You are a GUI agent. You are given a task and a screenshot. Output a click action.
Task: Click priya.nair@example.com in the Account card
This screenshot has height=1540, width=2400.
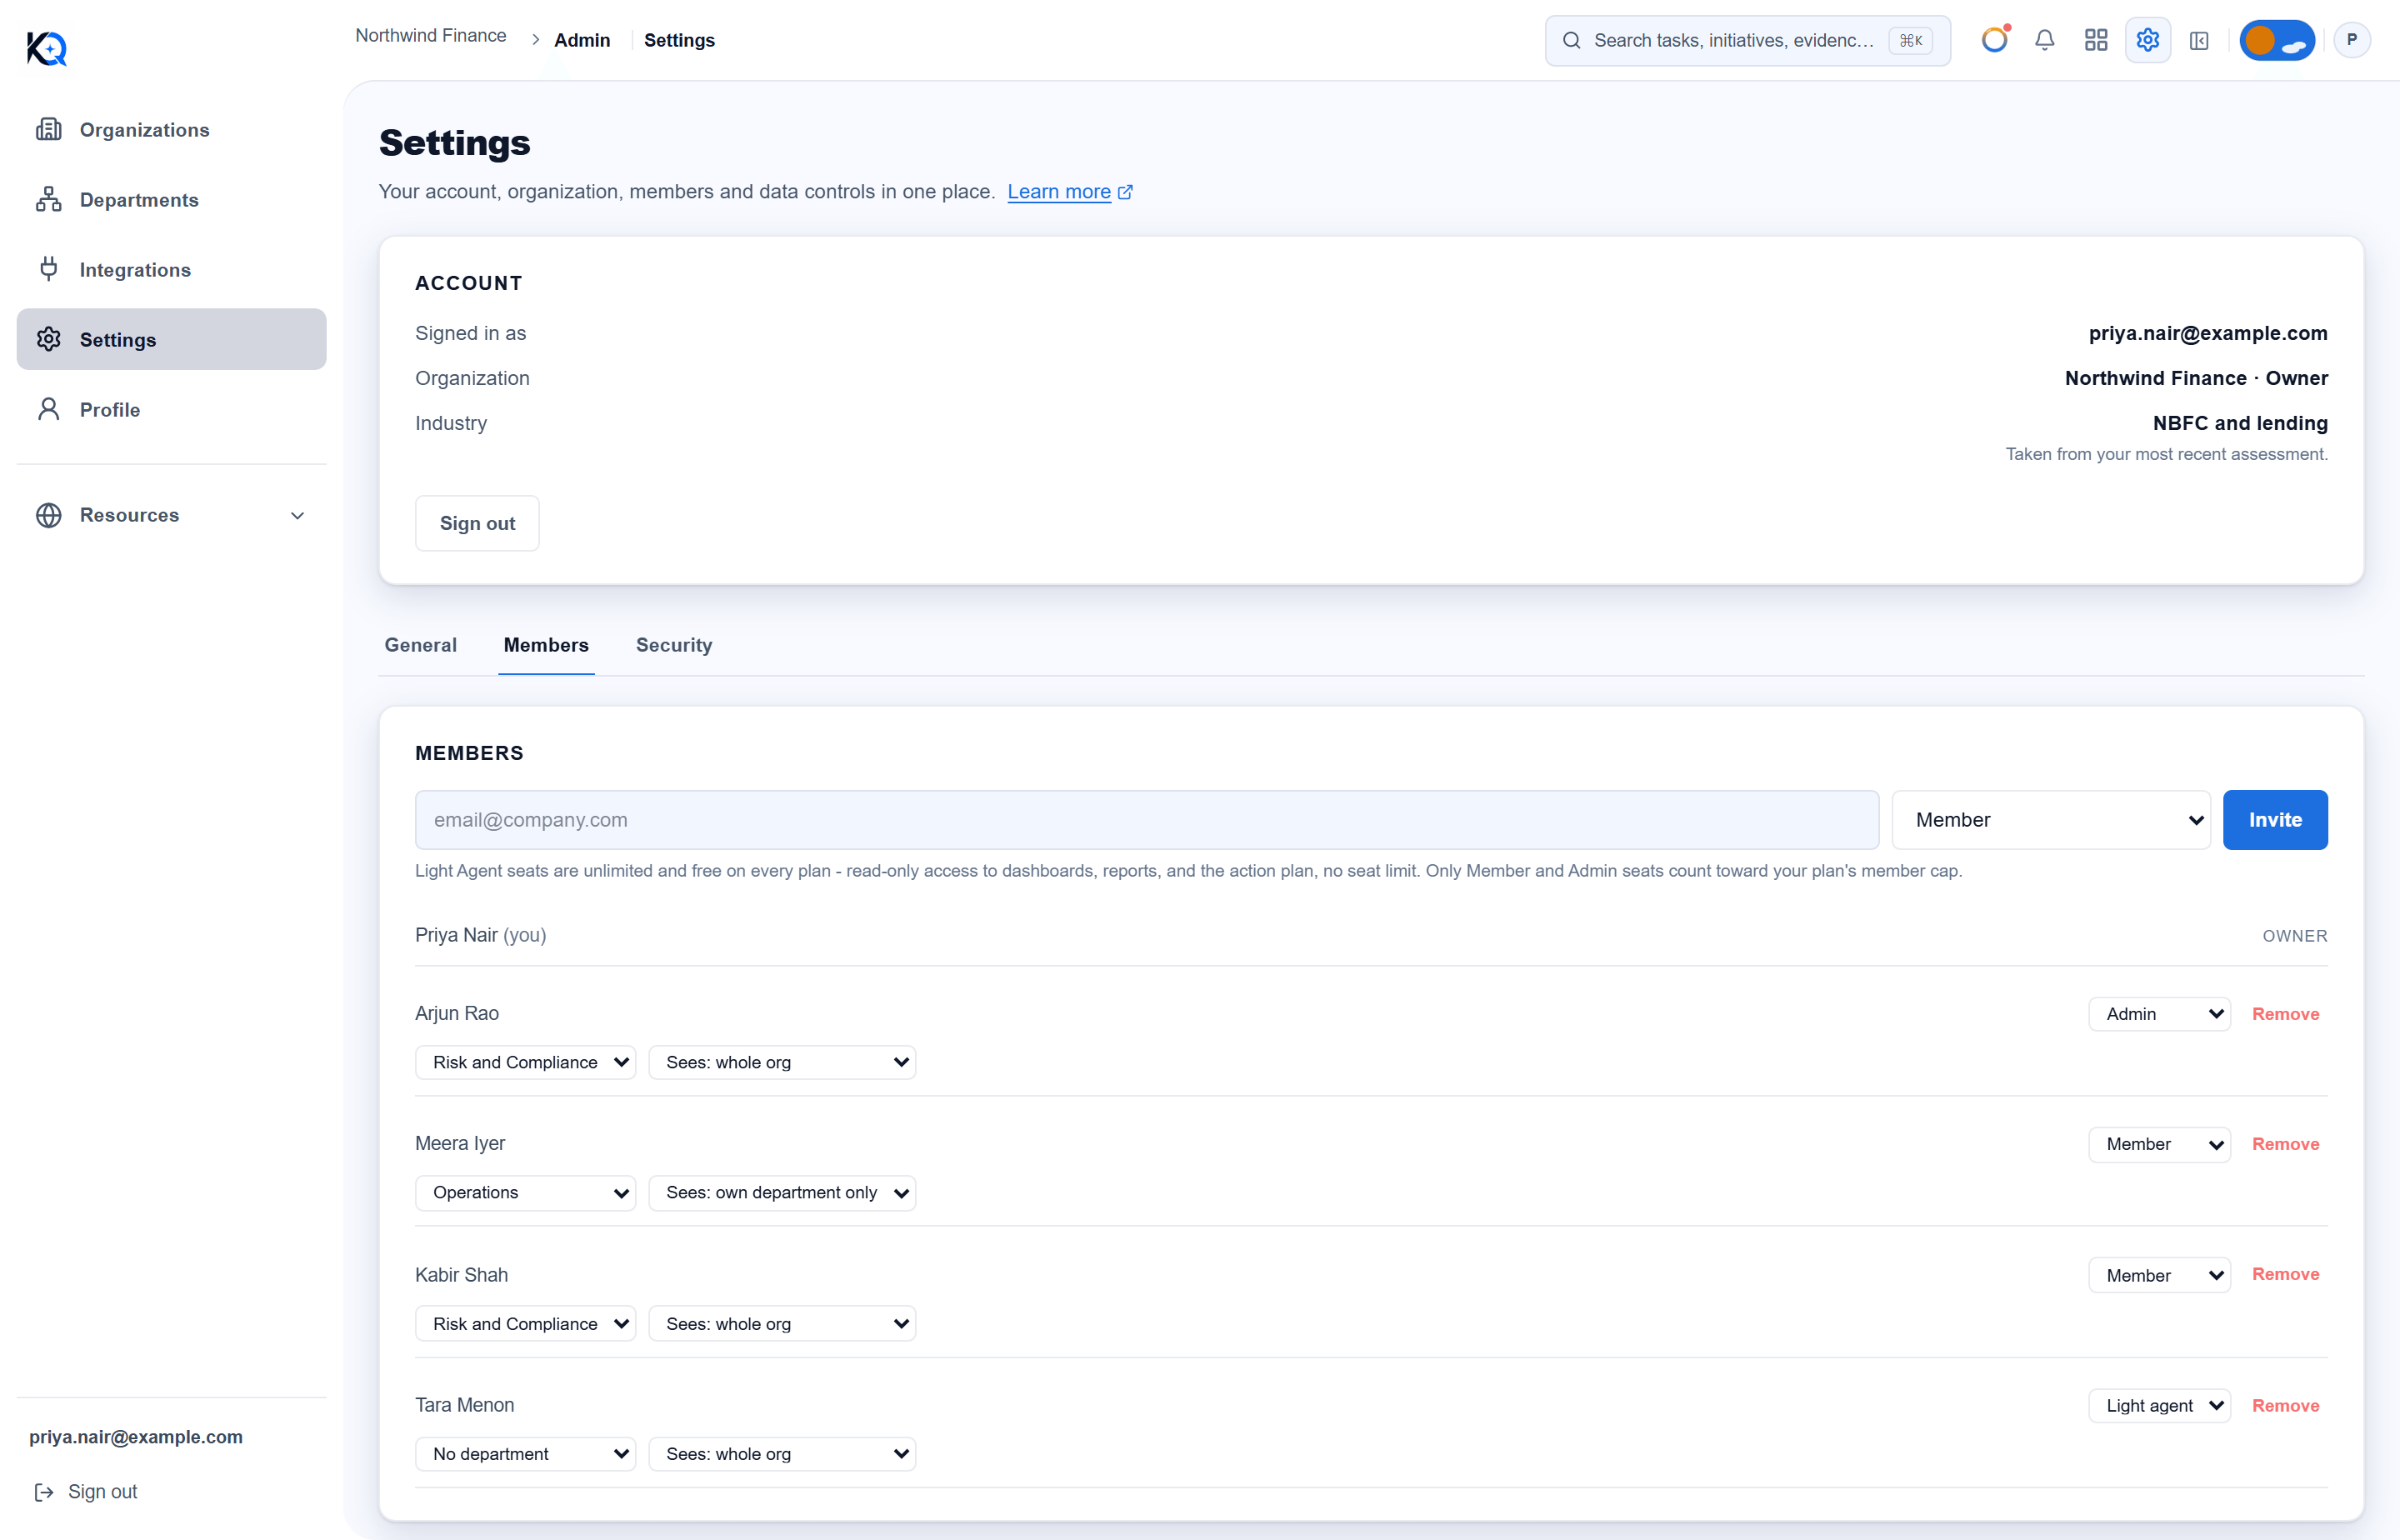(2208, 333)
